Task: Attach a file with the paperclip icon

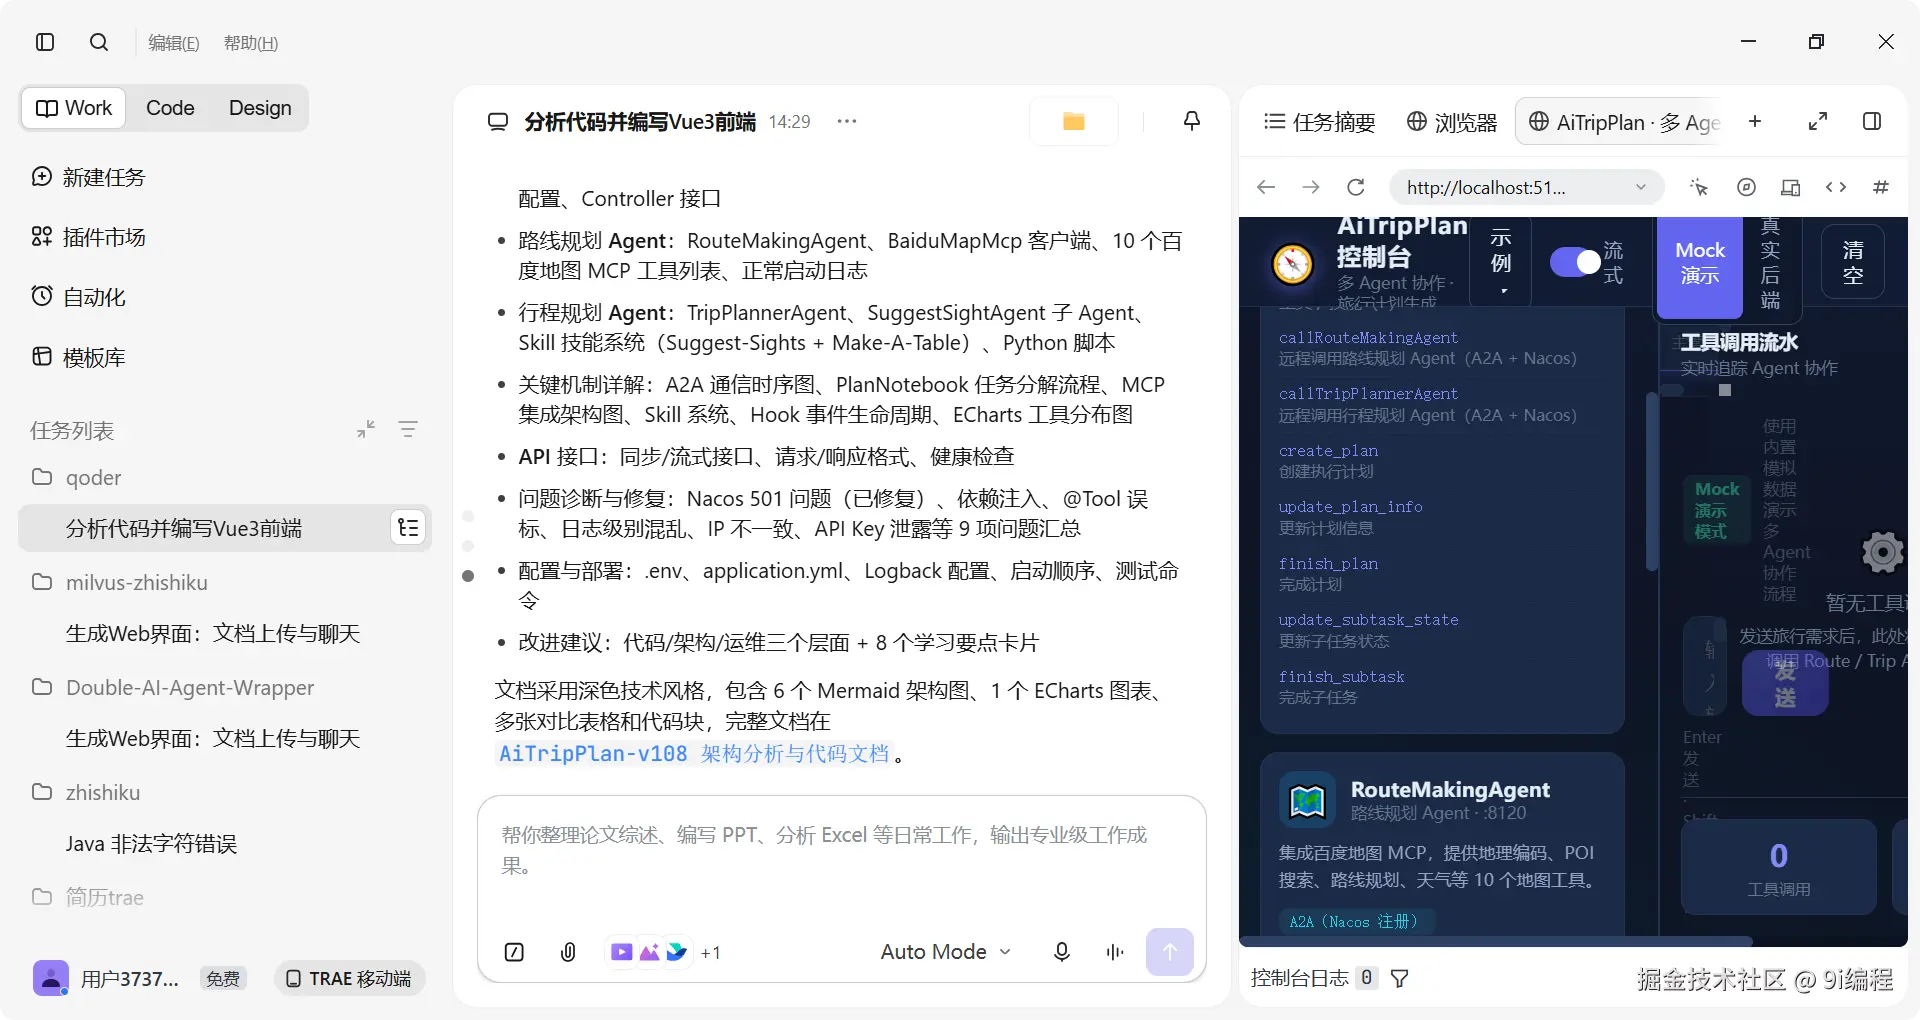Action: tap(568, 952)
